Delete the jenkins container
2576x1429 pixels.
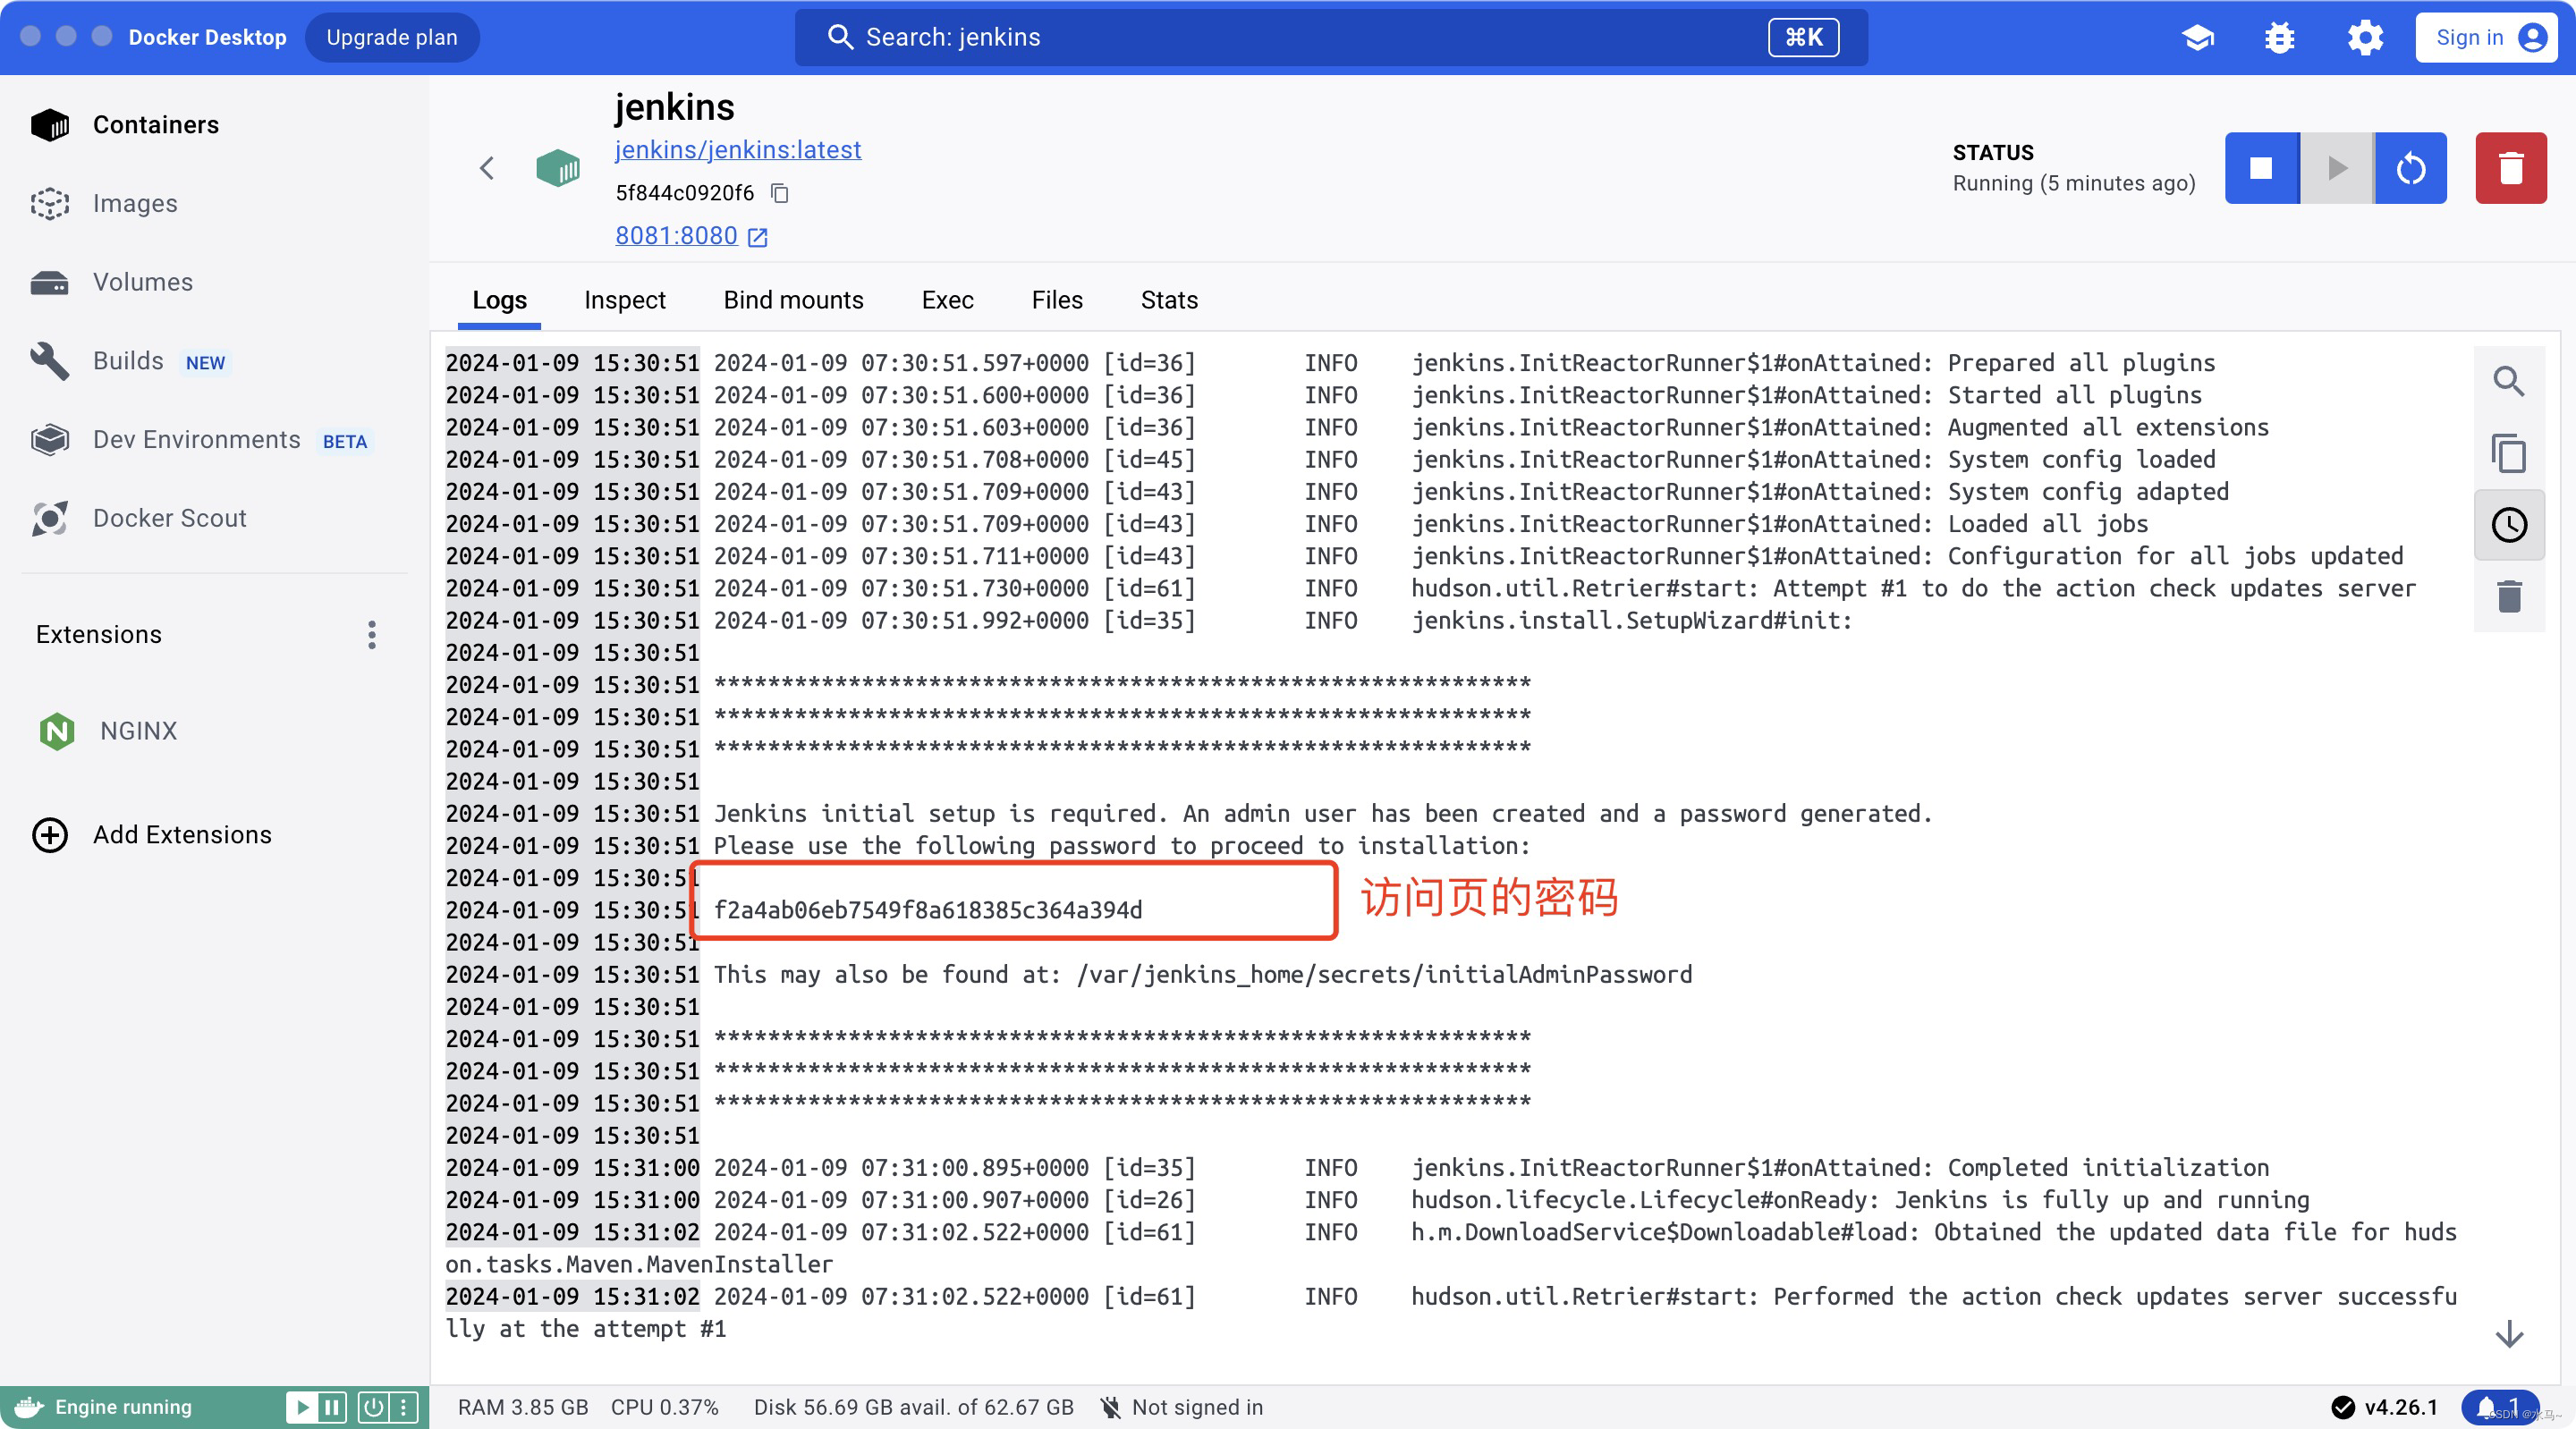point(2510,168)
